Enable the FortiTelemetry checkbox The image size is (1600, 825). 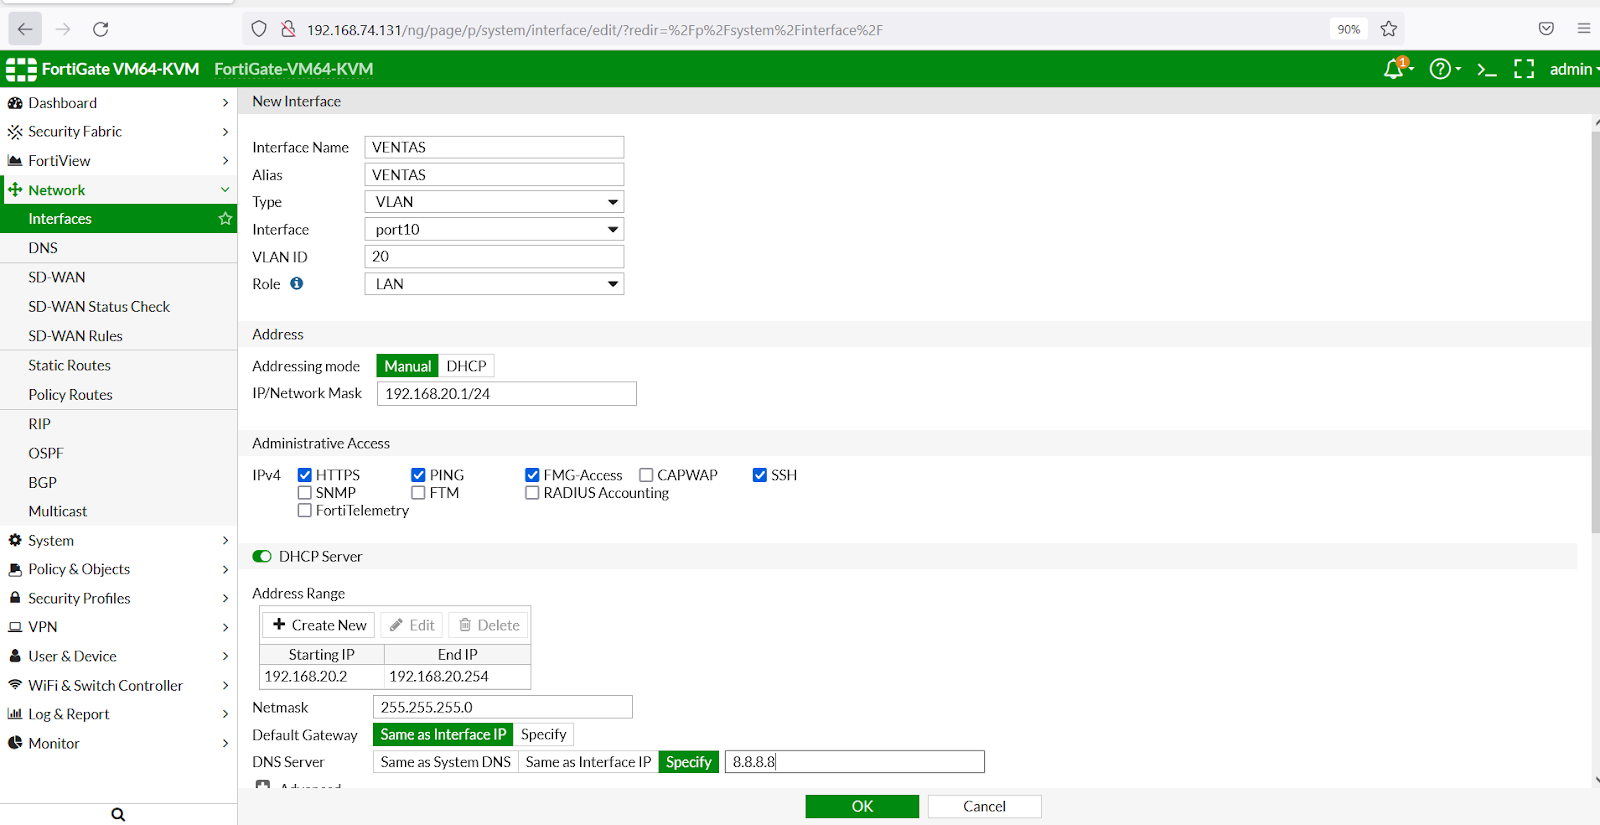click(305, 511)
